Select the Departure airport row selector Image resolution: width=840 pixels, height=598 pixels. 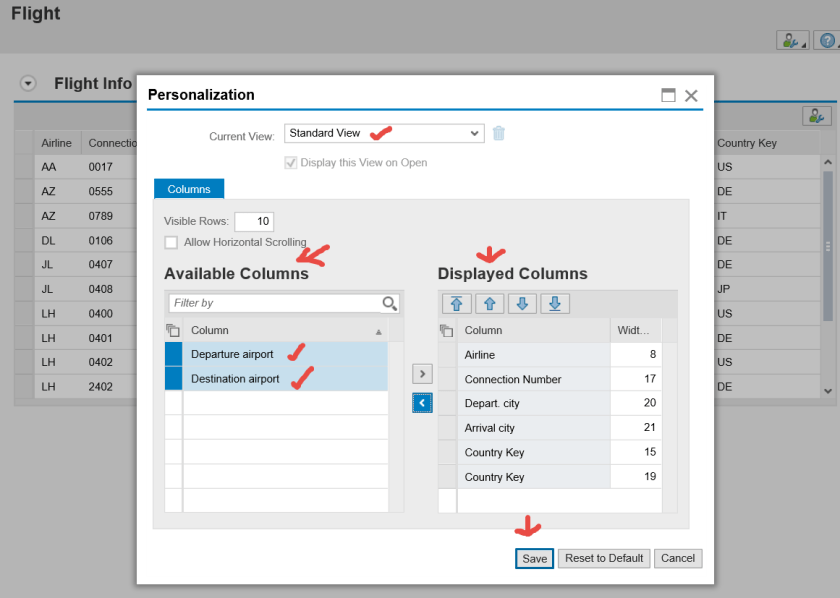173,354
